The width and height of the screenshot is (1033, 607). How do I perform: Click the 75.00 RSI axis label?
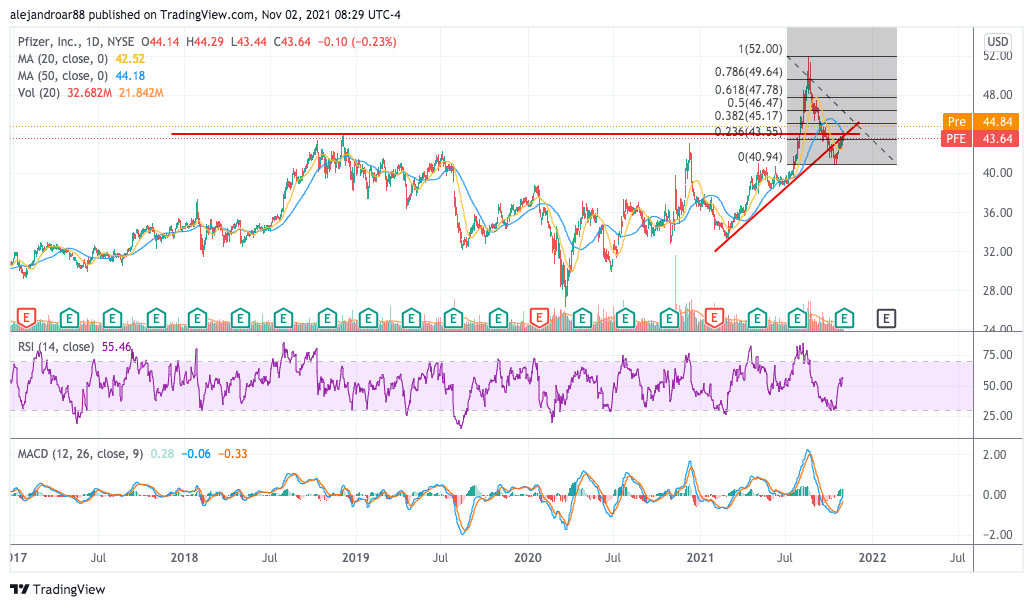(997, 355)
